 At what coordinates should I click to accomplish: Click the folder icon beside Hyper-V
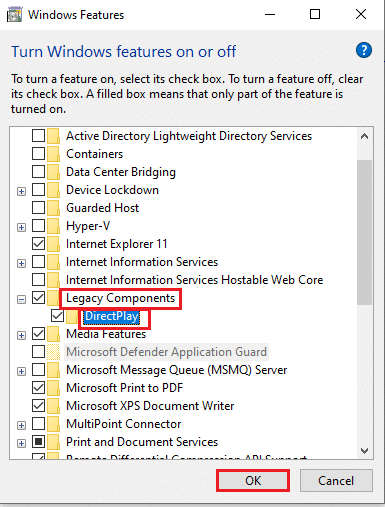pos(53,226)
